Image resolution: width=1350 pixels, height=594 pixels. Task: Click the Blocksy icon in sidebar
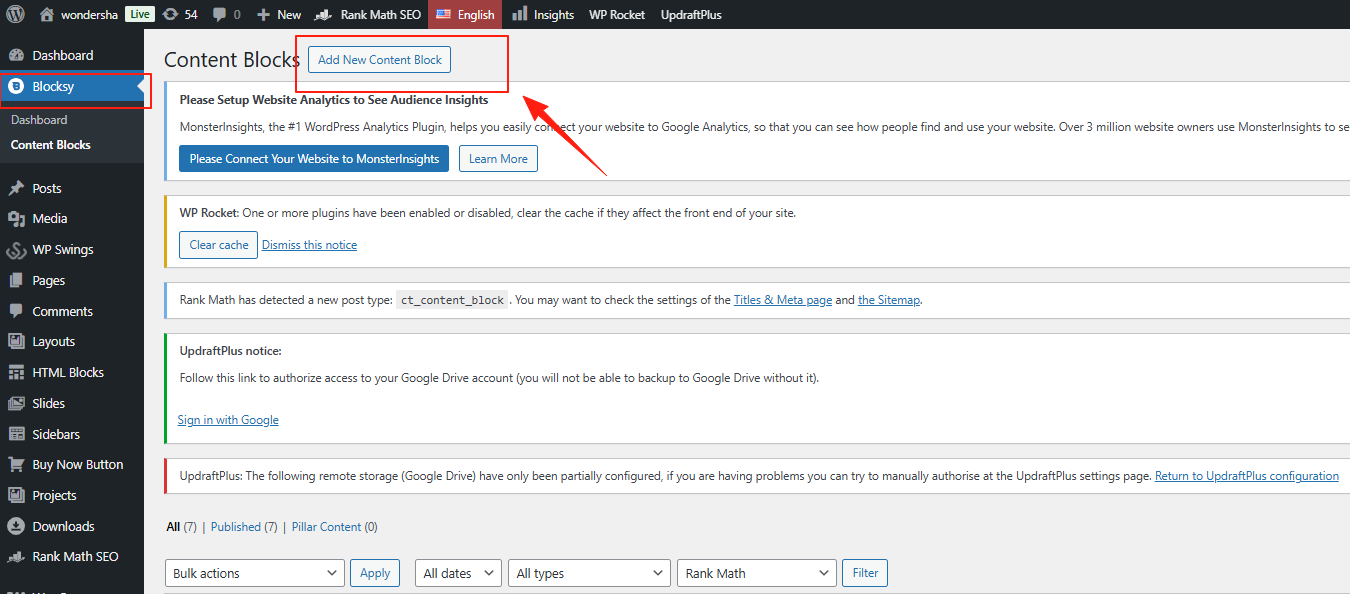(16, 87)
